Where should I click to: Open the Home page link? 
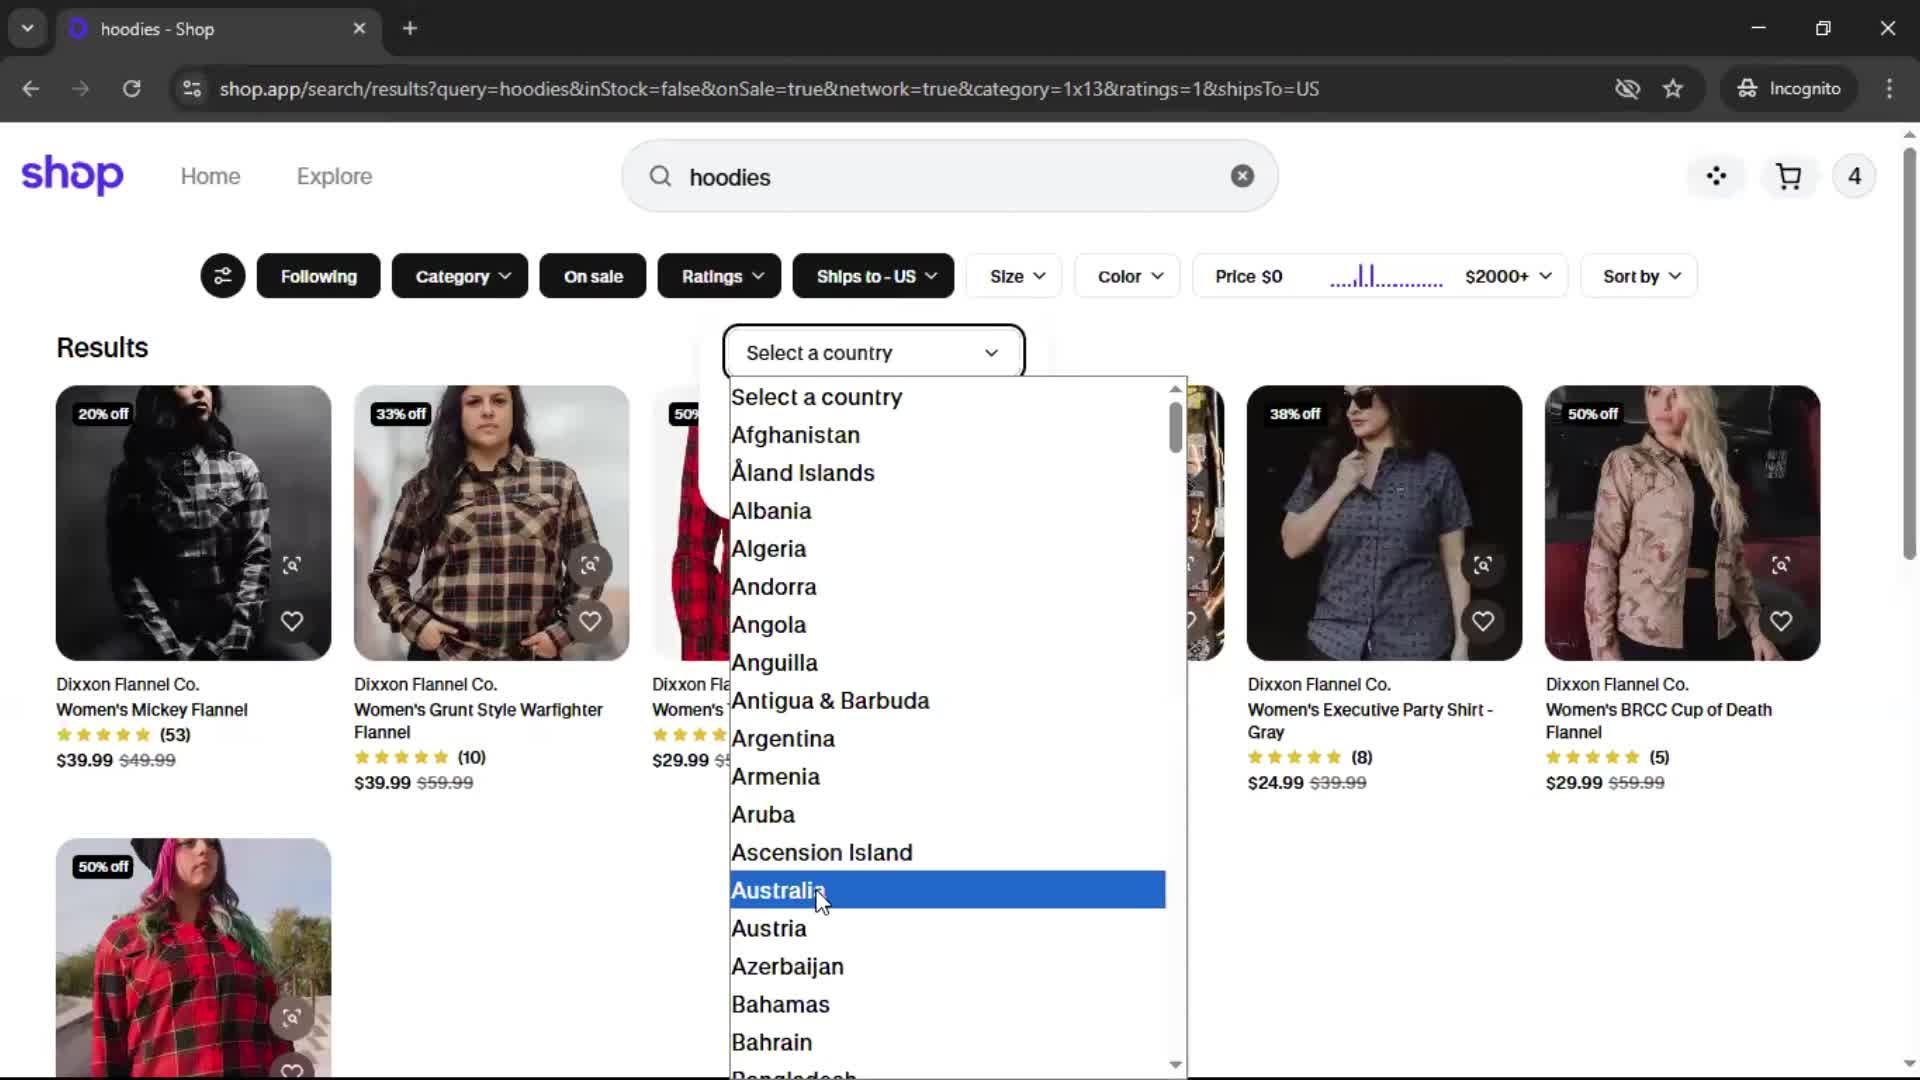pyautogui.click(x=210, y=177)
